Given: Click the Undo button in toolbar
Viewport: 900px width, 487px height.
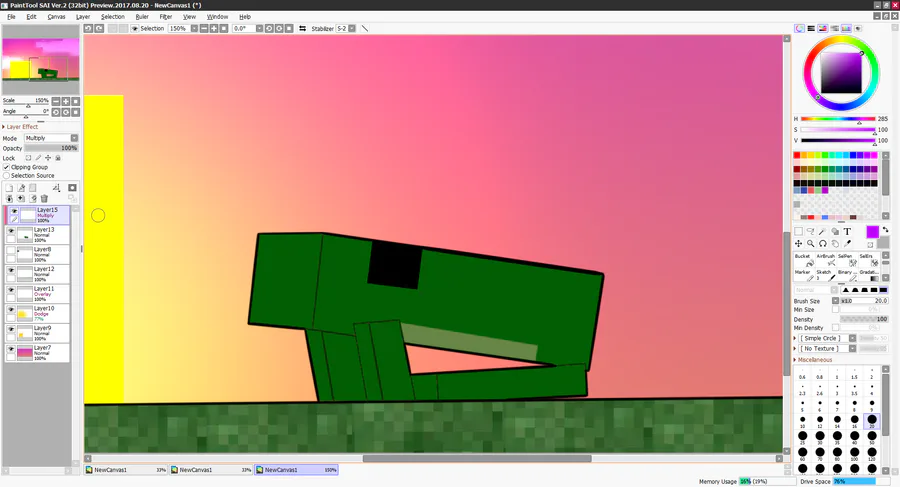Looking at the screenshot, I should 88,28.
